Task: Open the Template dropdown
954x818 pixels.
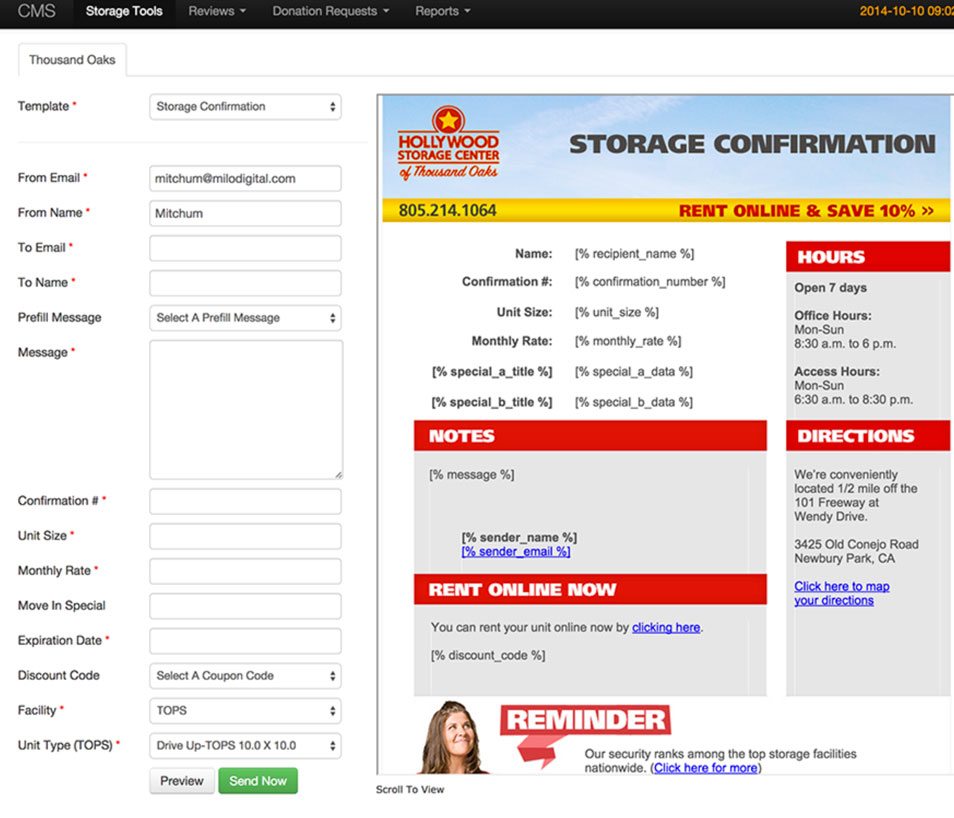Action: [x=245, y=107]
